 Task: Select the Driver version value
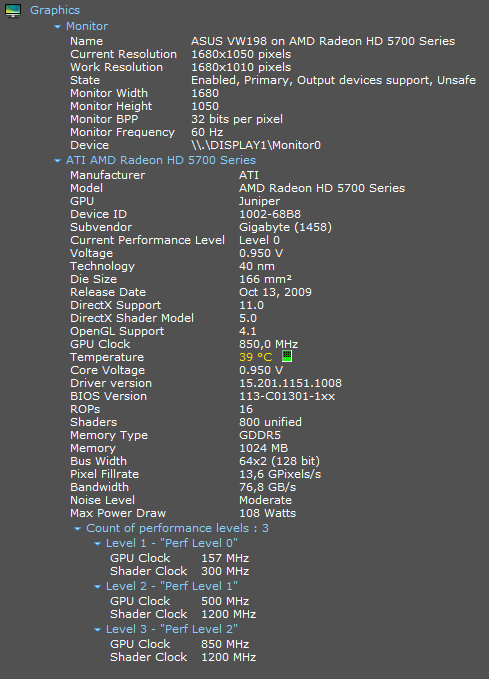click(290, 383)
